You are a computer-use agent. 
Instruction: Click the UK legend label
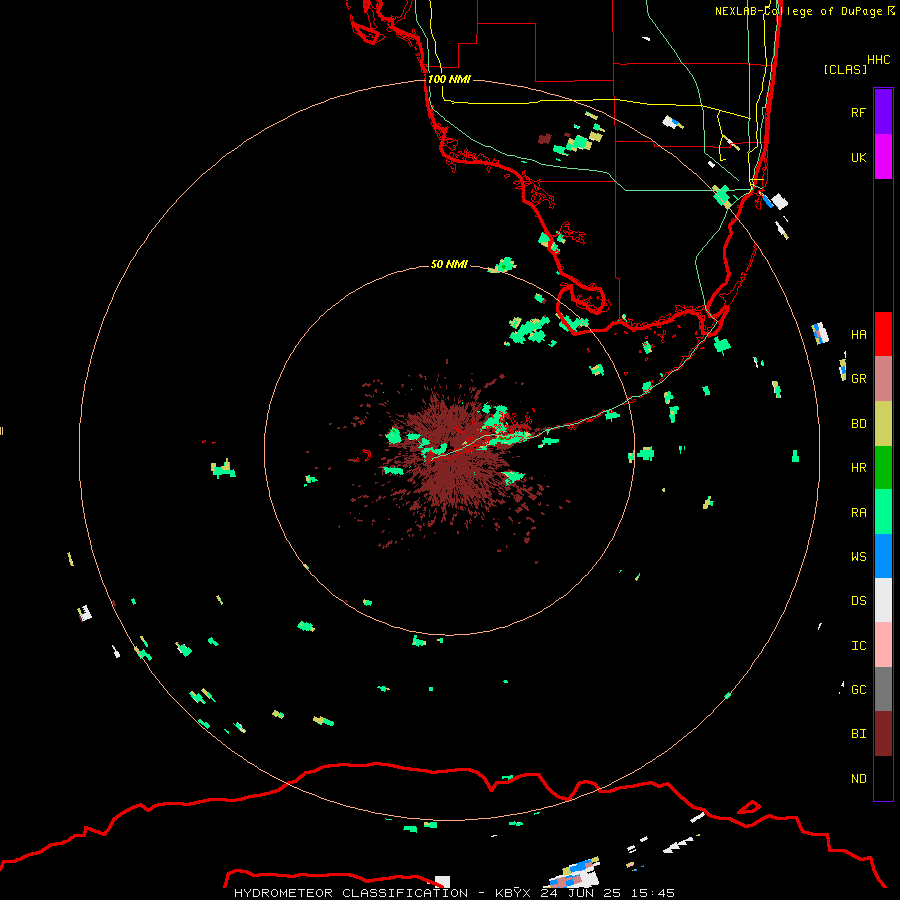click(x=858, y=158)
